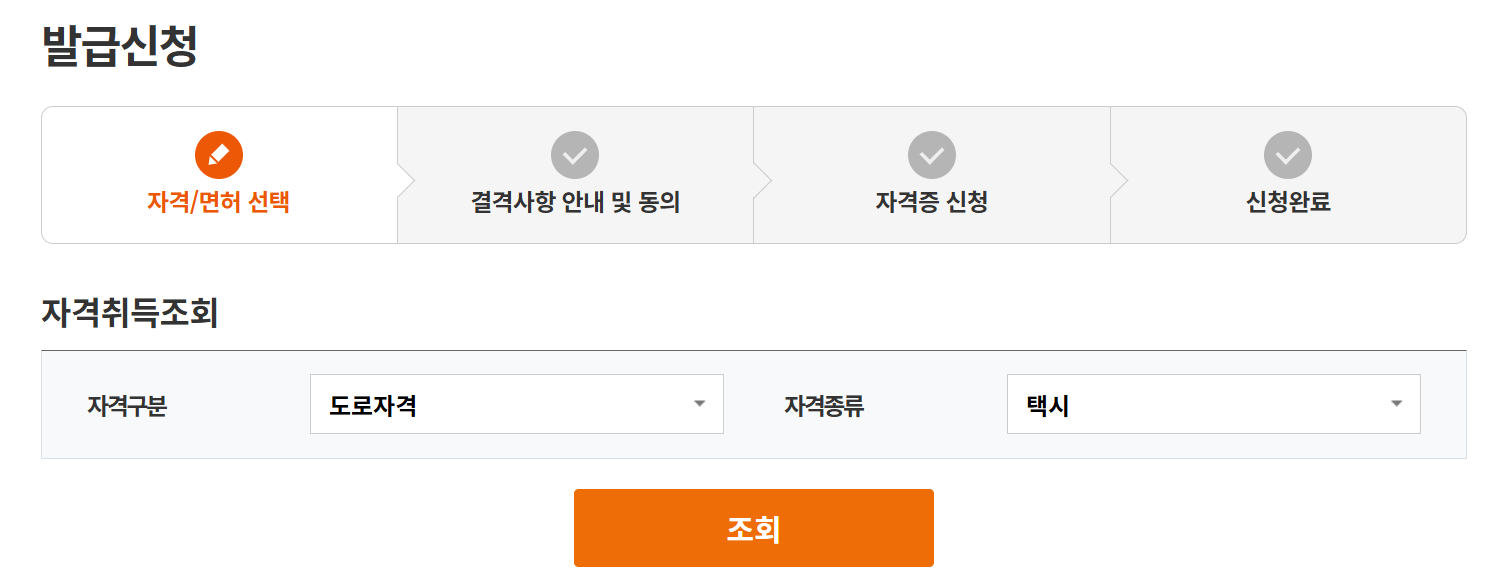Expand the 도로자격 combo box arrow

[700, 404]
